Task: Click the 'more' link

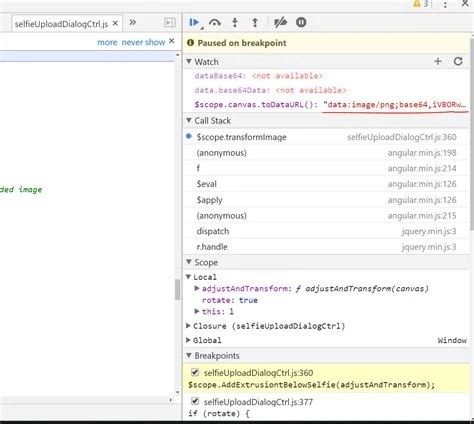Action: click(x=107, y=42)
